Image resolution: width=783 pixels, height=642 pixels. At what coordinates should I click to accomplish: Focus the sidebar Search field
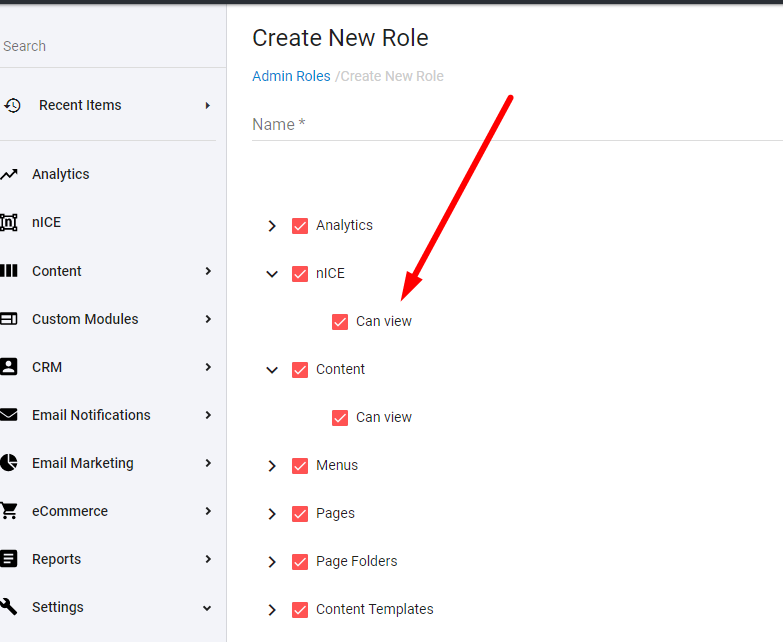coord(113,46)
